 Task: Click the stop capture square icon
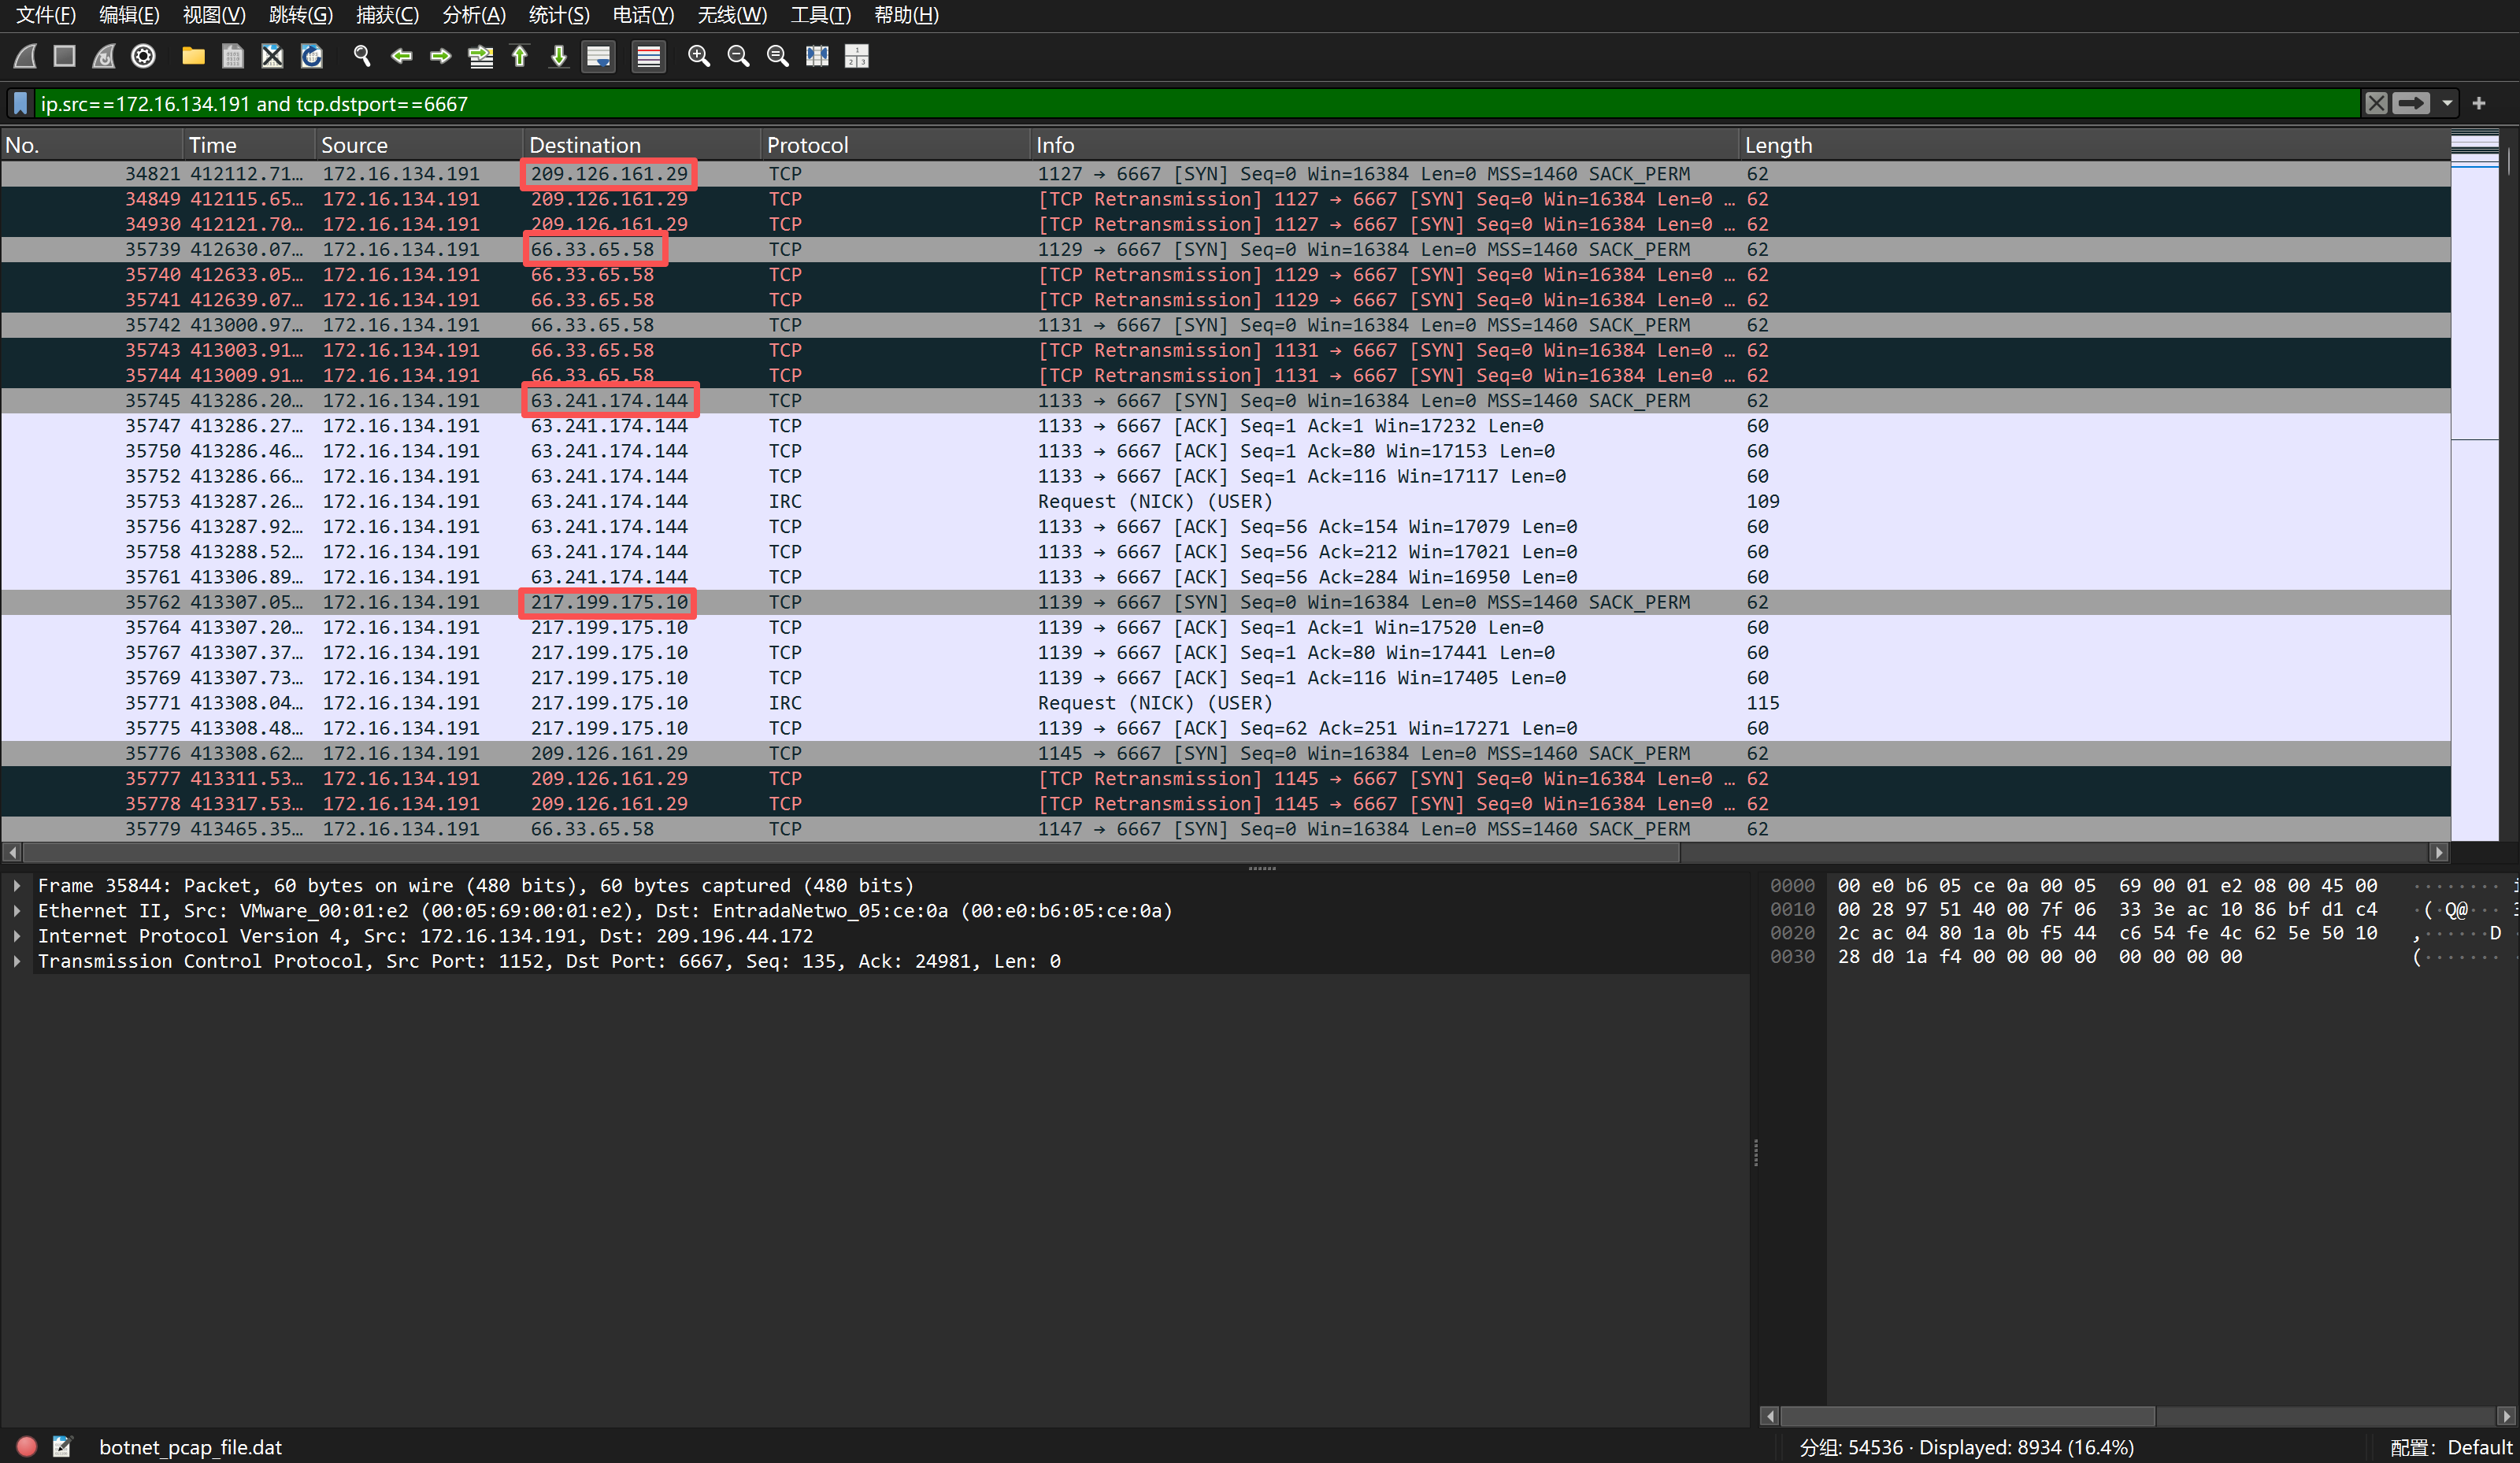coord(65,56)
